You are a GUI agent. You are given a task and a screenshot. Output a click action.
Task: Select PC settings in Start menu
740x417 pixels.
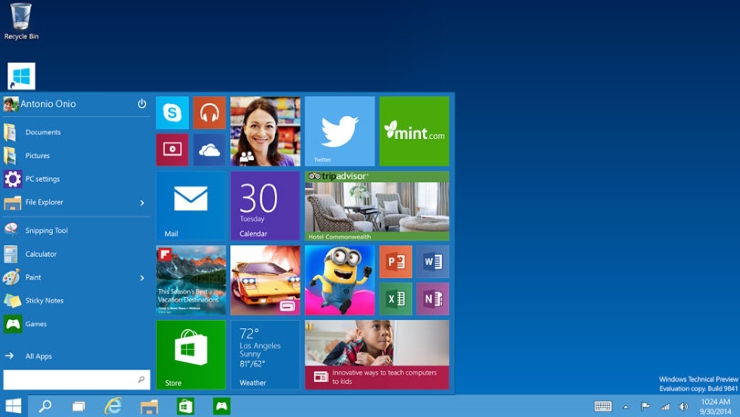42,179
